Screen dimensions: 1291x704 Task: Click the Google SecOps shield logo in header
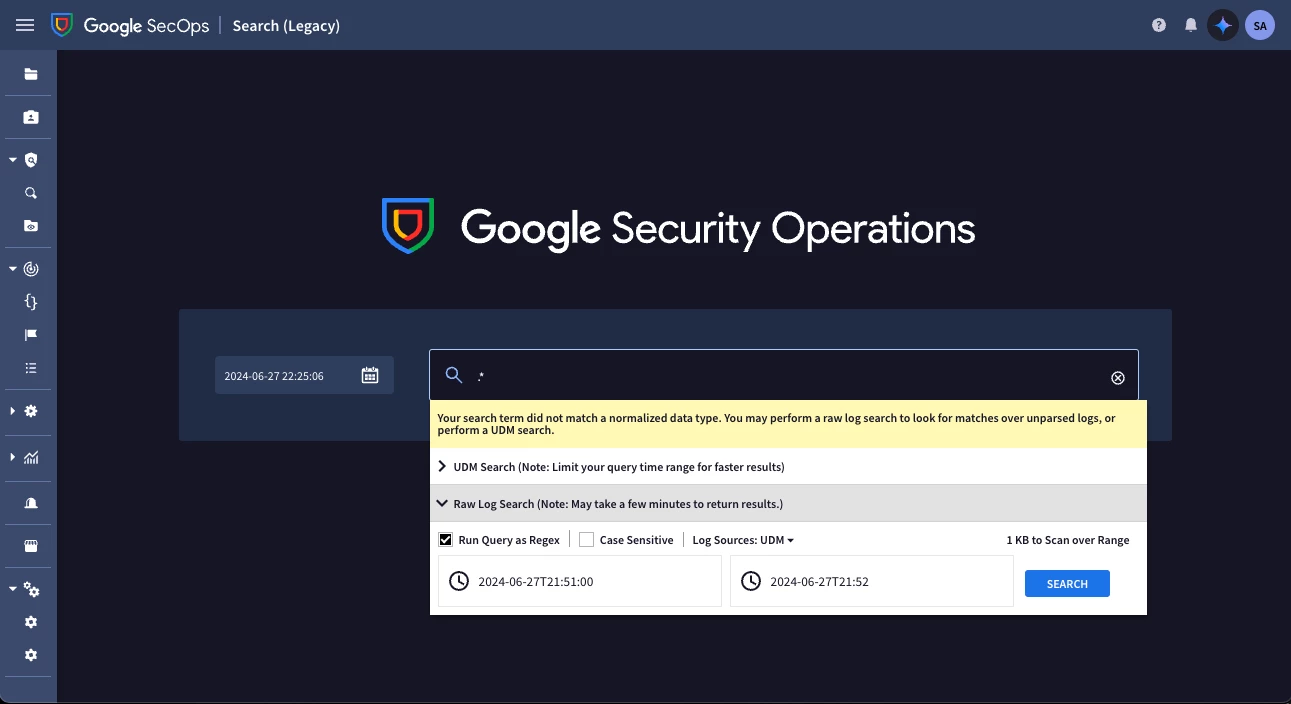62,25
